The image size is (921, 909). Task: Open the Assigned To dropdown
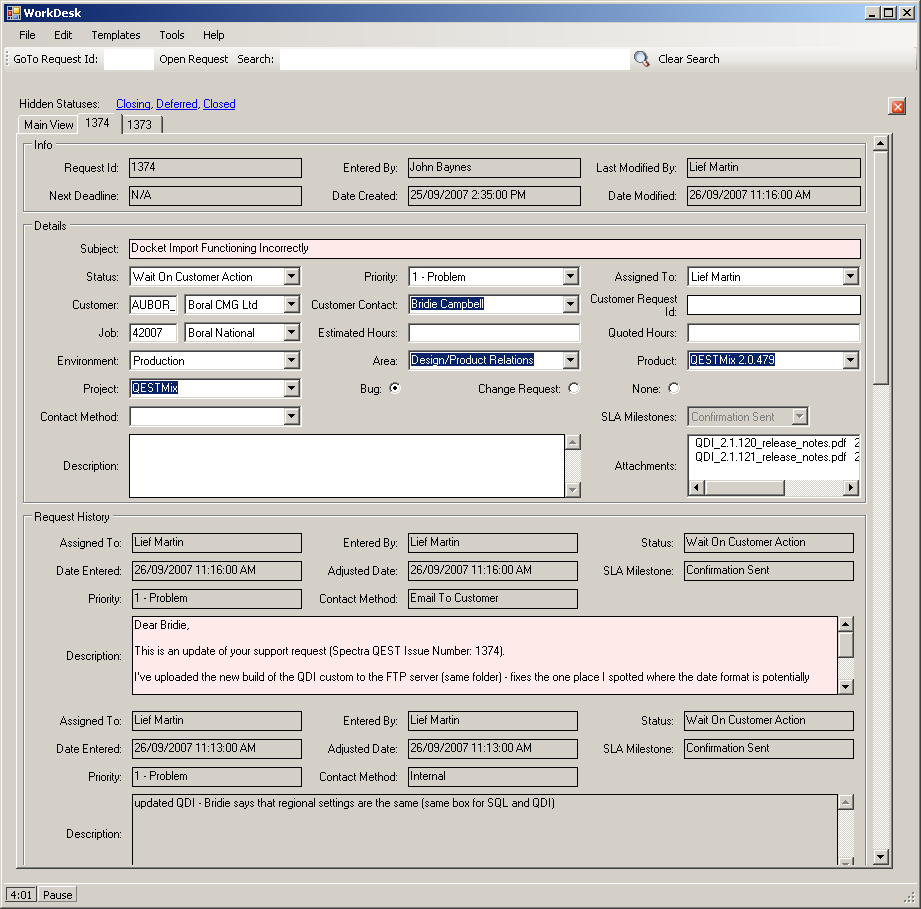[x=850, y=277]
